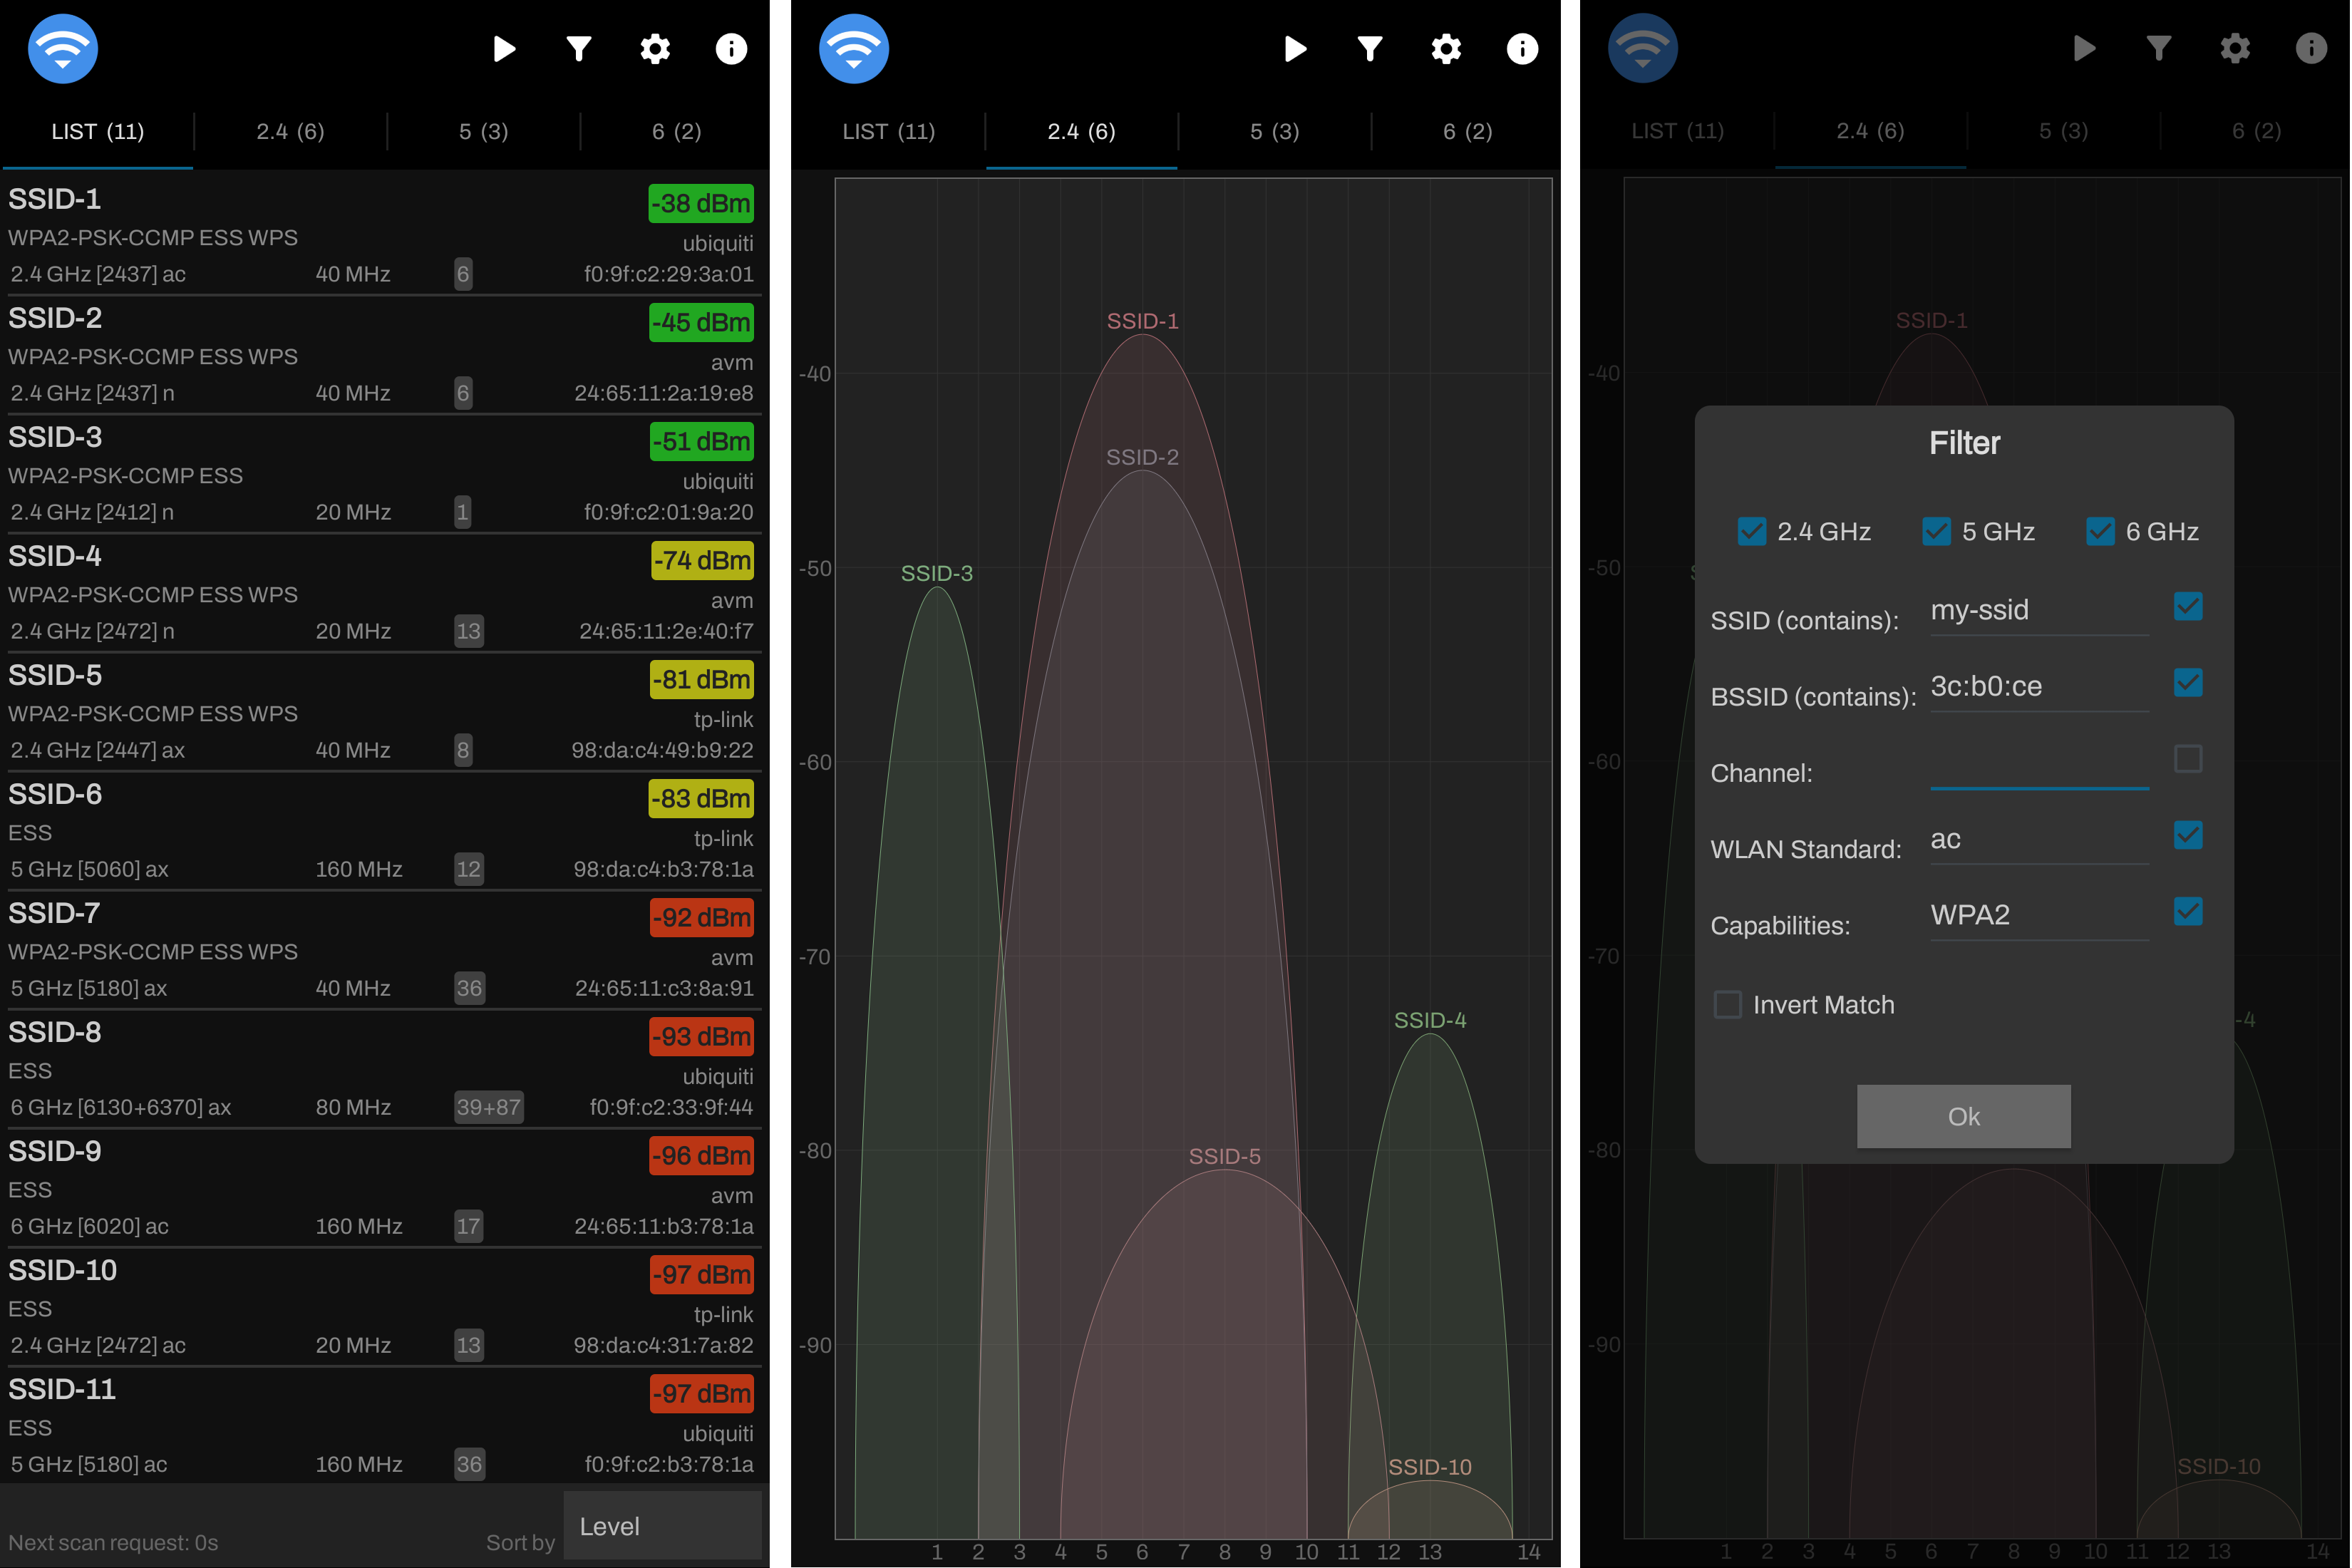The image size is (2352, 1568).
Task: Tap the WiFi logo in the LIST screen
Action: 63,49
